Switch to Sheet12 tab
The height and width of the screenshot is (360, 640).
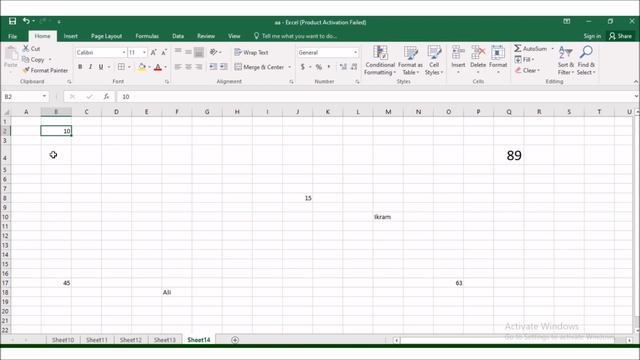coord(131,340)
